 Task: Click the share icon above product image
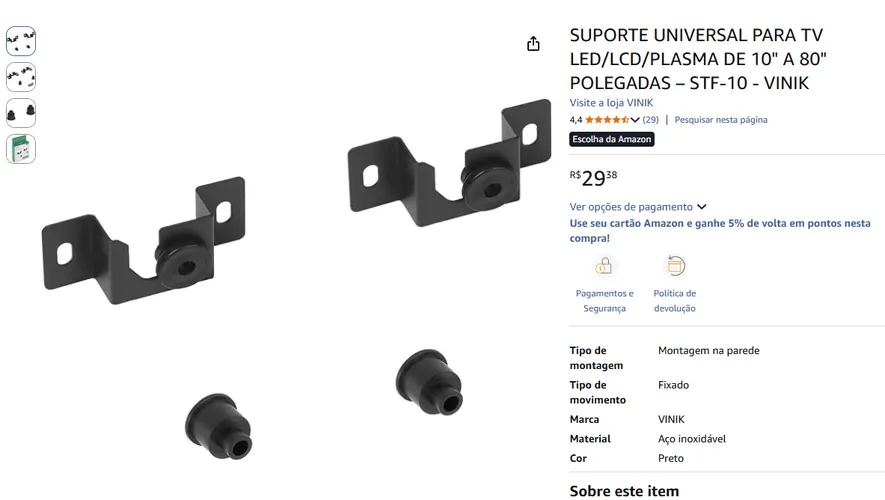[x=533, y=43]
